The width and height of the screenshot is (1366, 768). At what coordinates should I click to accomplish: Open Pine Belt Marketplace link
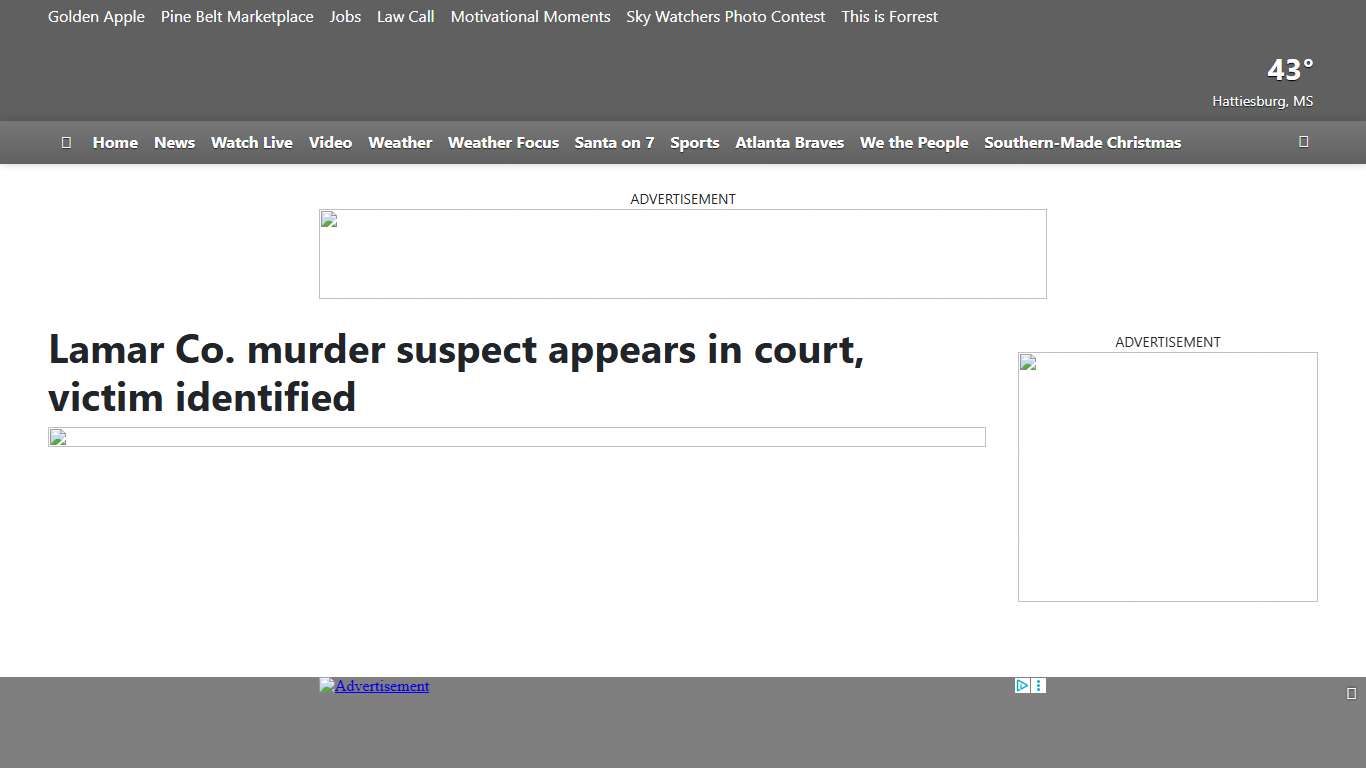pos(237,17)
